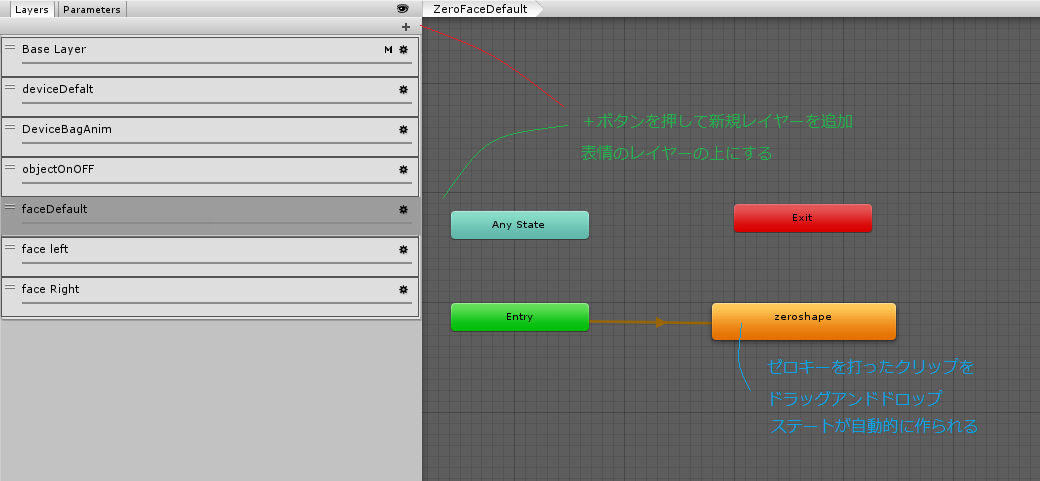This screenshot has width=1040, height=481.
Task: Click the drag handle of DeviceBagAnim layer
Action: coord(10,127)
